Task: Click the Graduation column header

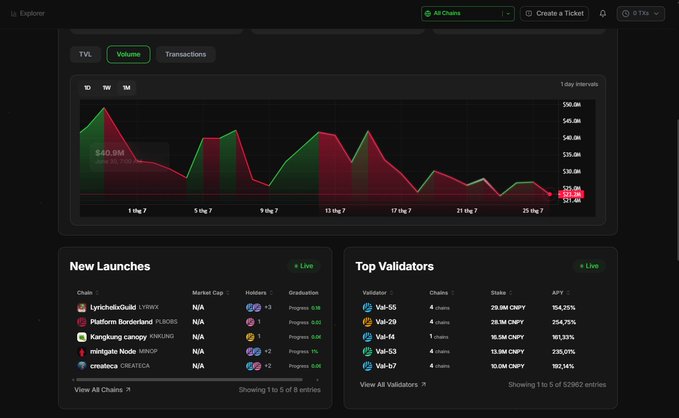Action: (304, 293)
